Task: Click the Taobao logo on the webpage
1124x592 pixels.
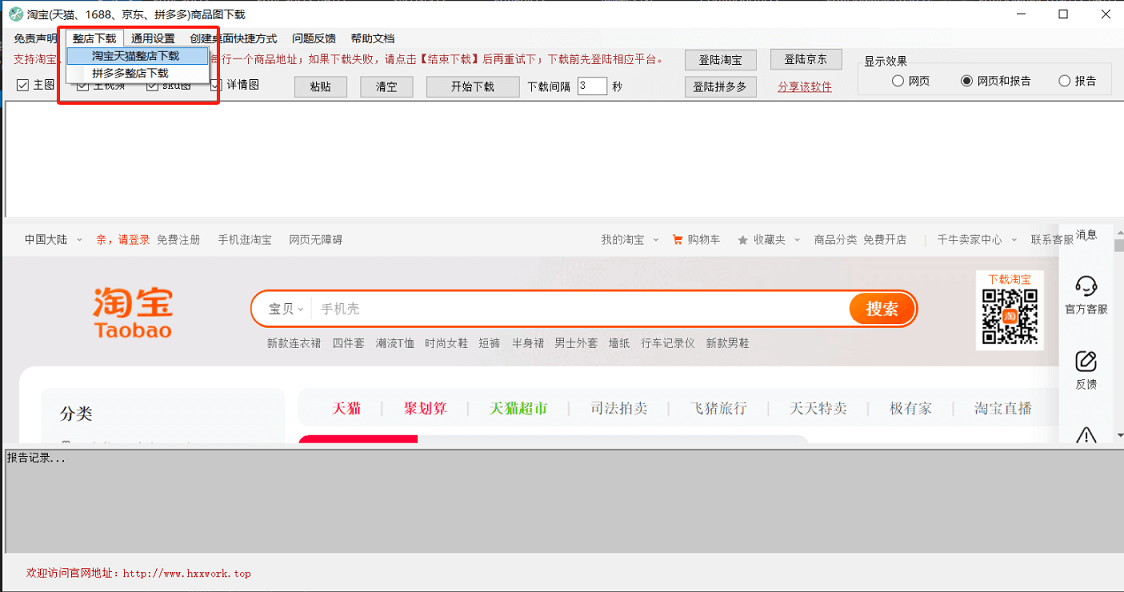Action: (x=133, y=312)
